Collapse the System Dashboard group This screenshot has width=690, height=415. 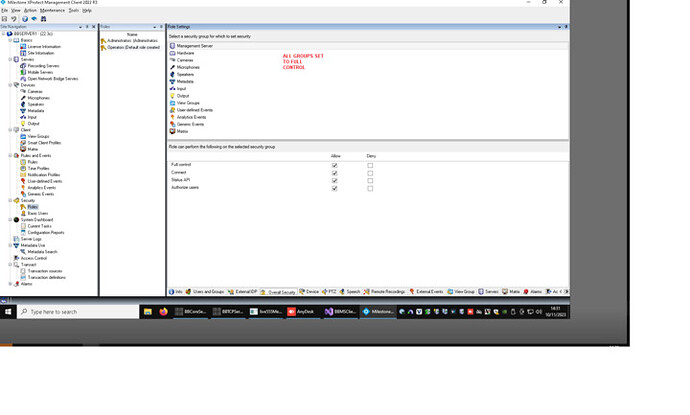(x=10, y=220)
